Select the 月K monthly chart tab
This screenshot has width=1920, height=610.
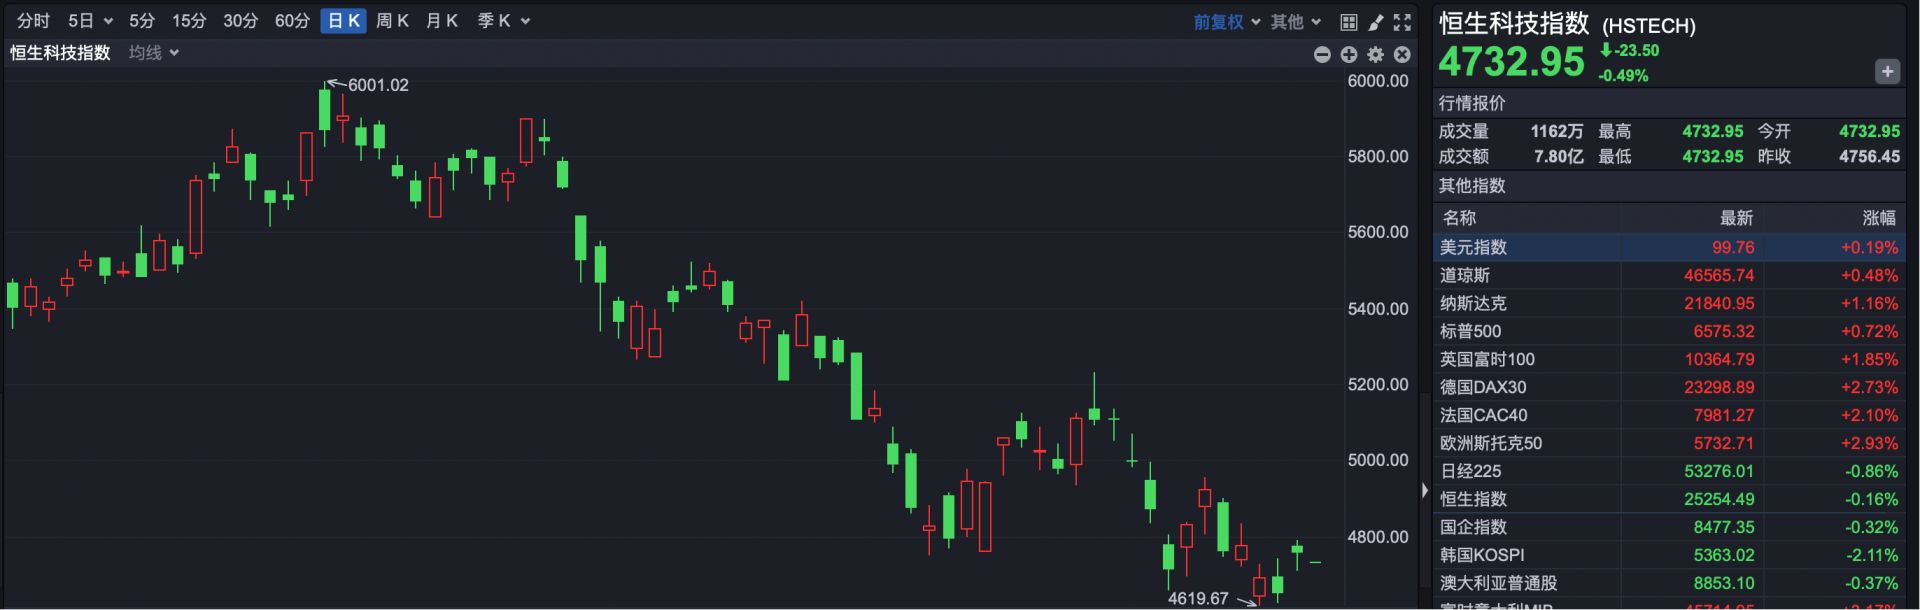coord(441,21)
